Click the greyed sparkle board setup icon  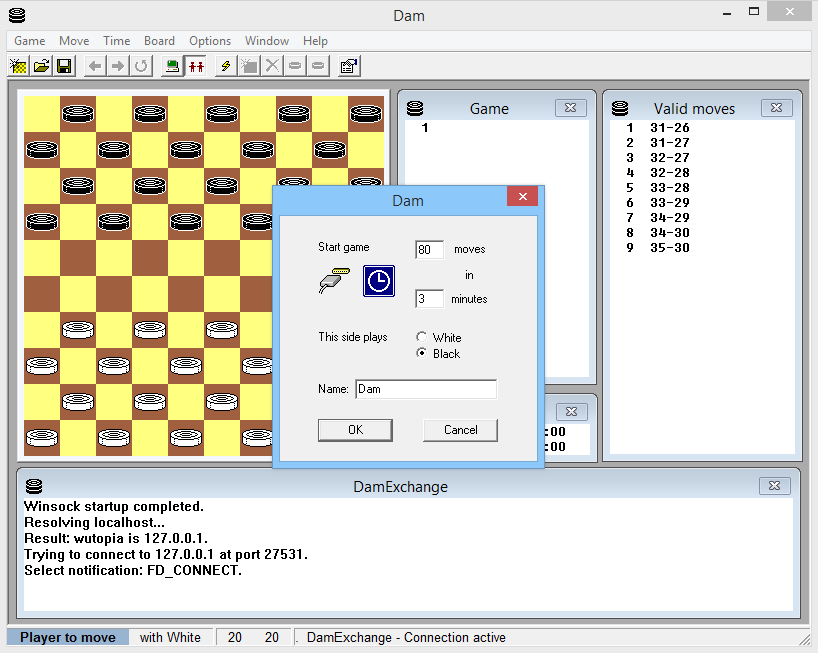(x=249, y=66)
